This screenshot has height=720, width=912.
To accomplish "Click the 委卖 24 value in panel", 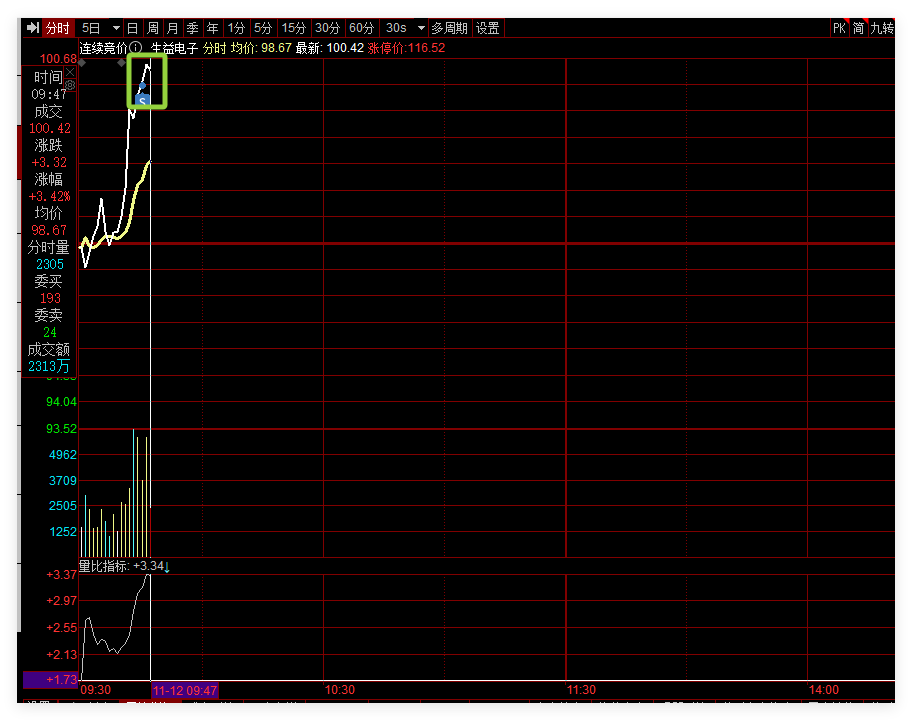I will [49, 333].
